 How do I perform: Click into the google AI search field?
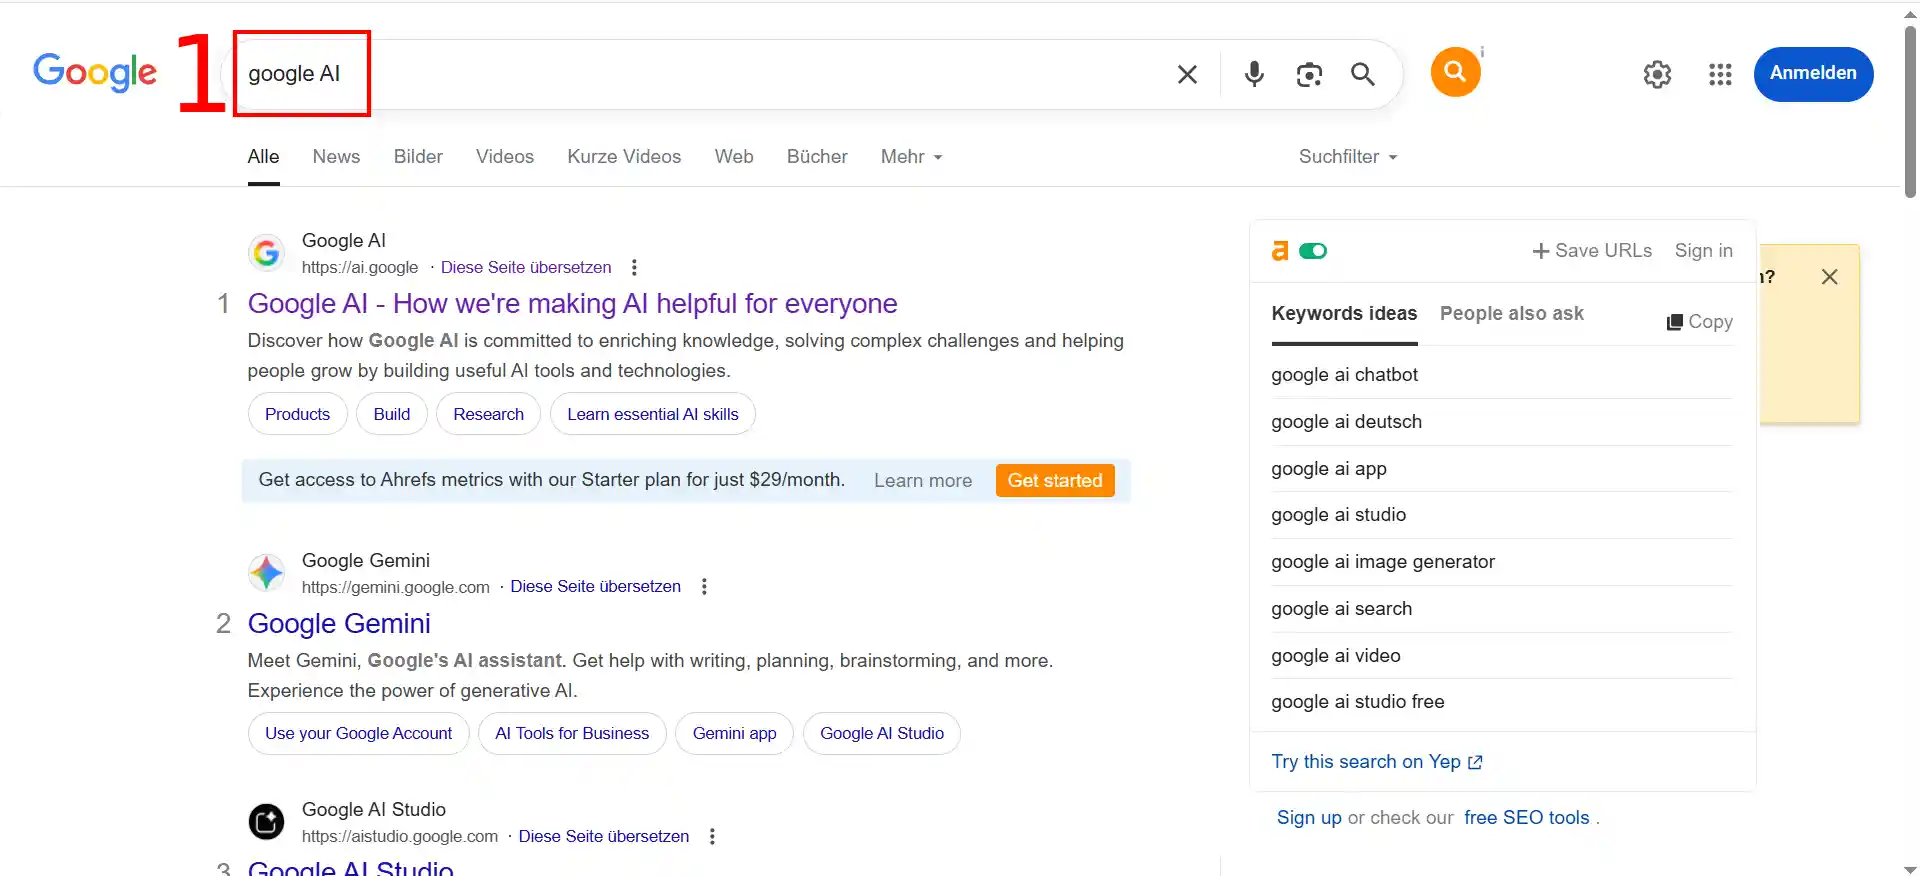700,74
